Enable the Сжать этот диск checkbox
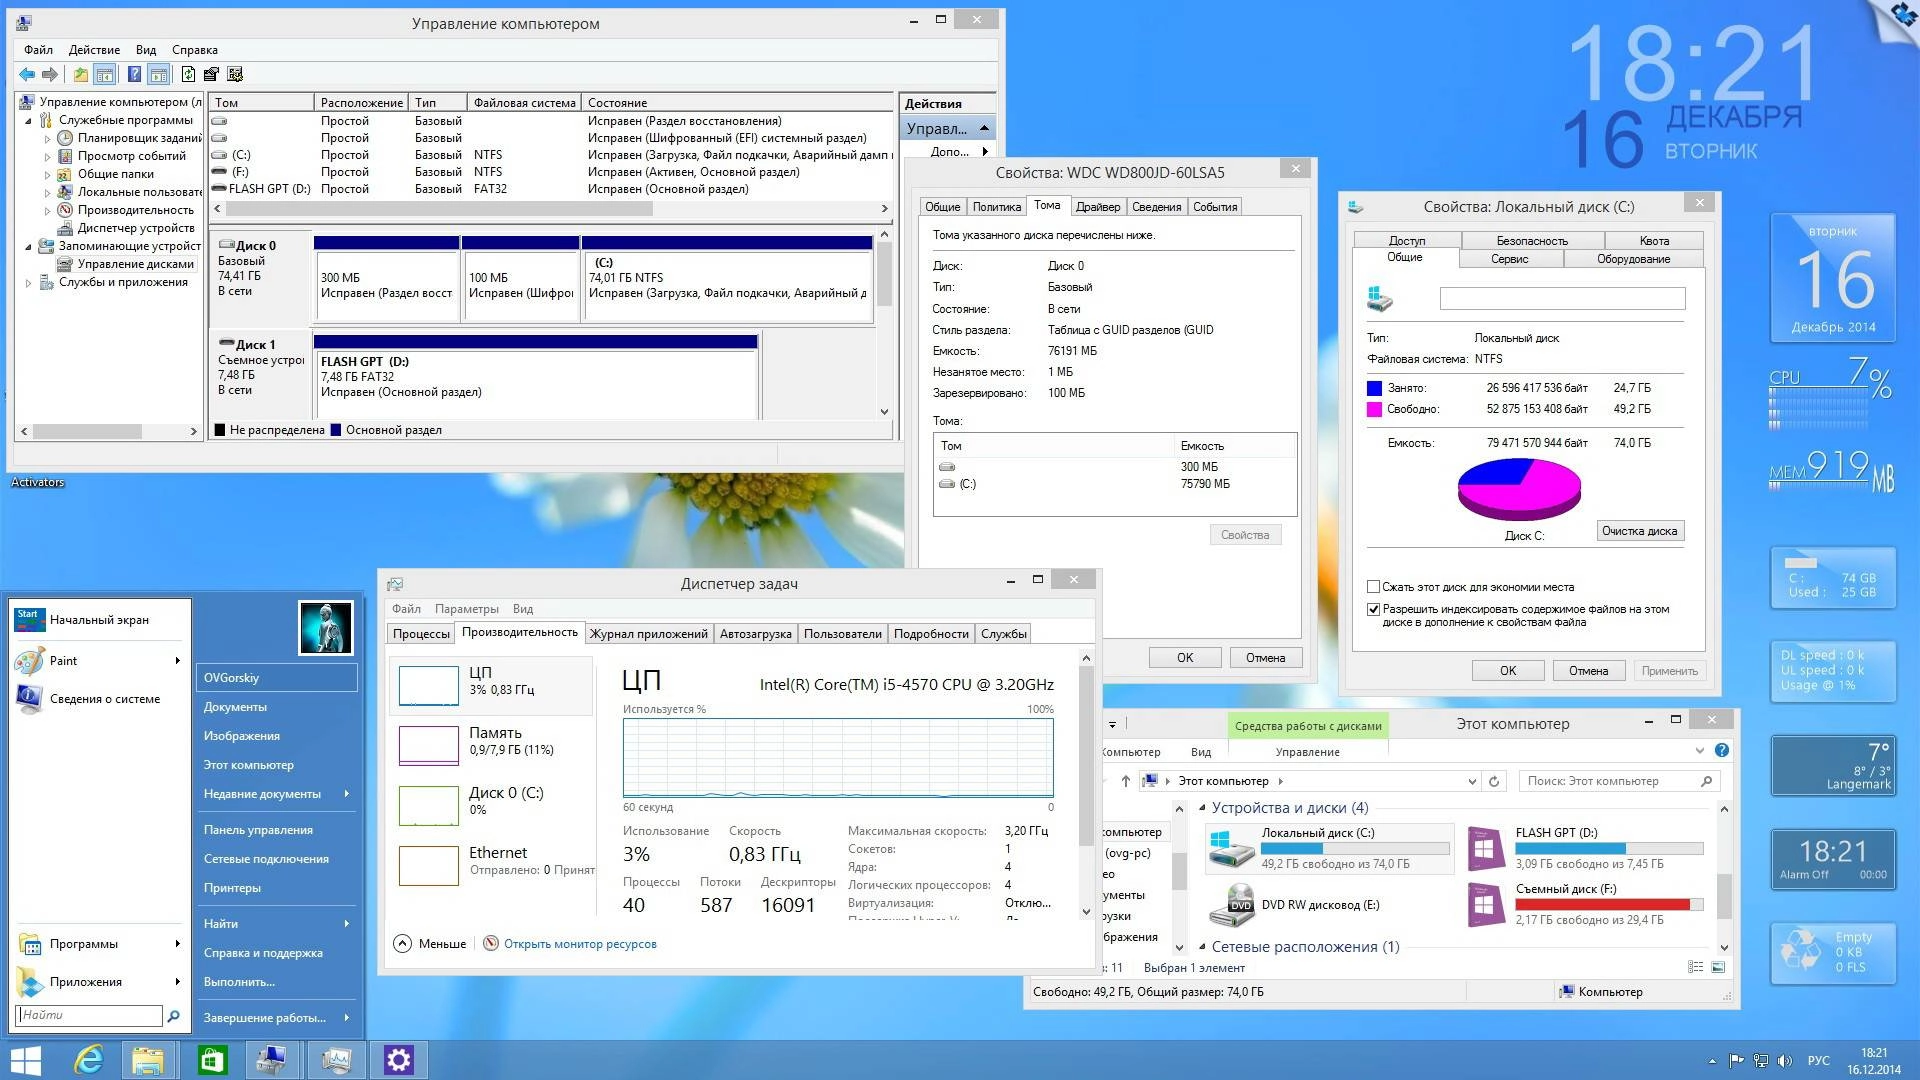Image resolution: width=1920 pixels, height=1080 pixels. coord(1374,587)
